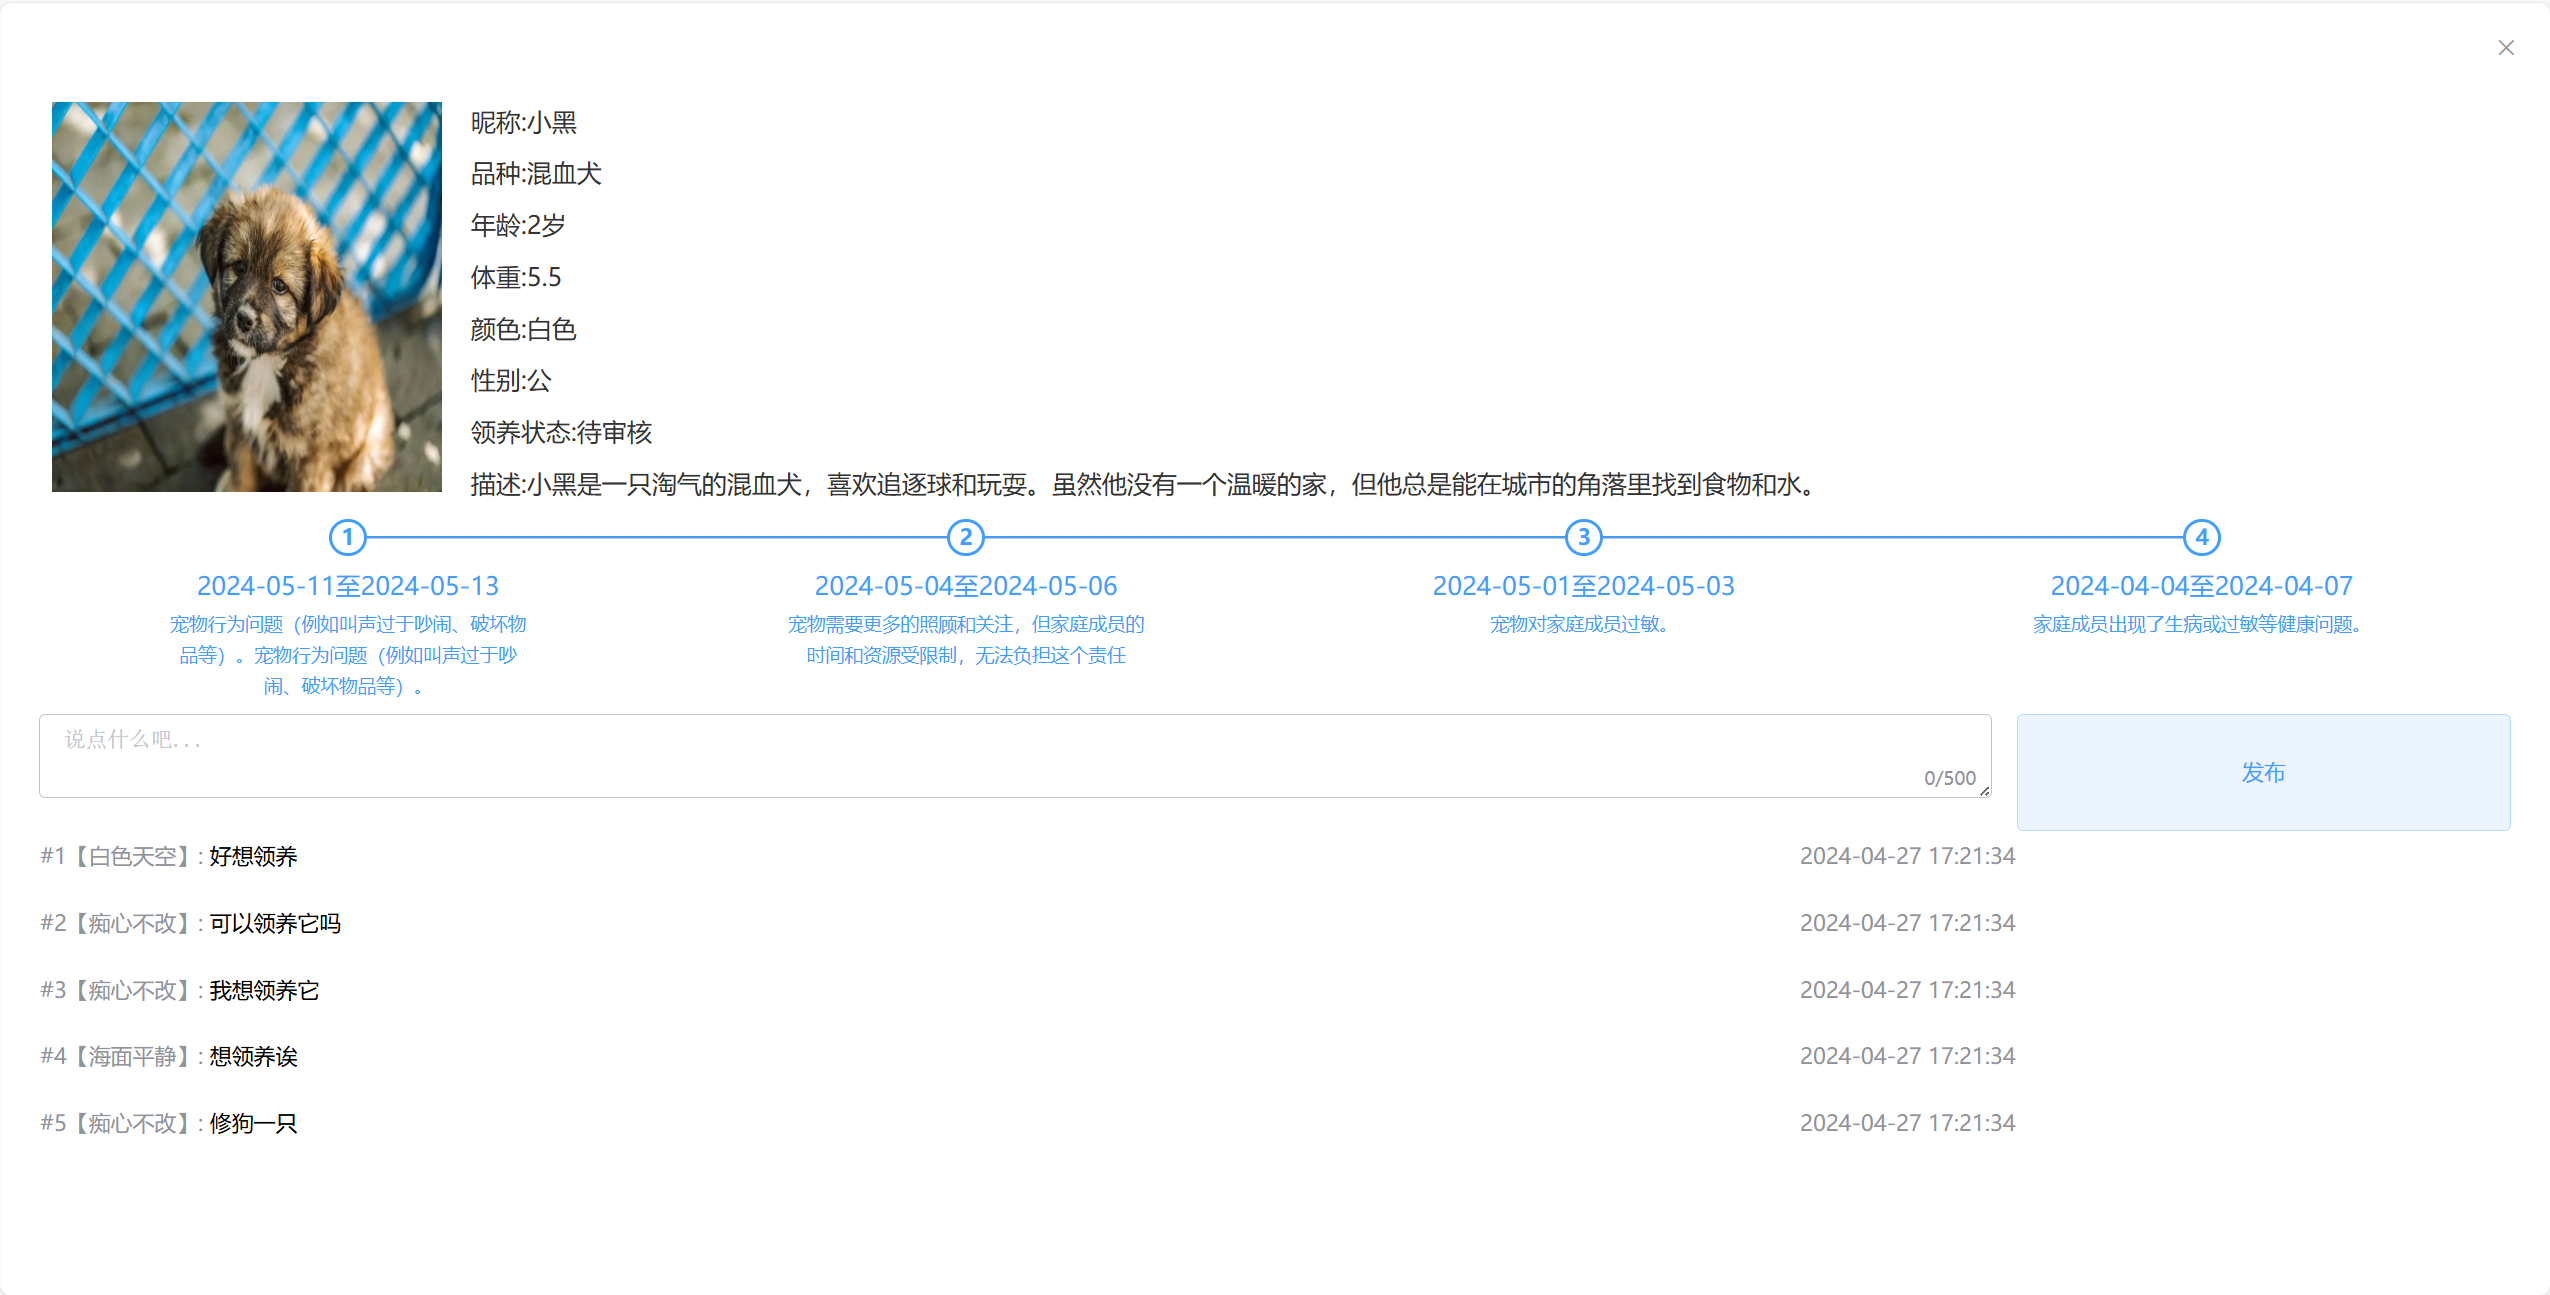Viewport: 2550px width, 1295px height.
Task: Click comment #2 可以领养它吗
Action: [x=275, y=924]
